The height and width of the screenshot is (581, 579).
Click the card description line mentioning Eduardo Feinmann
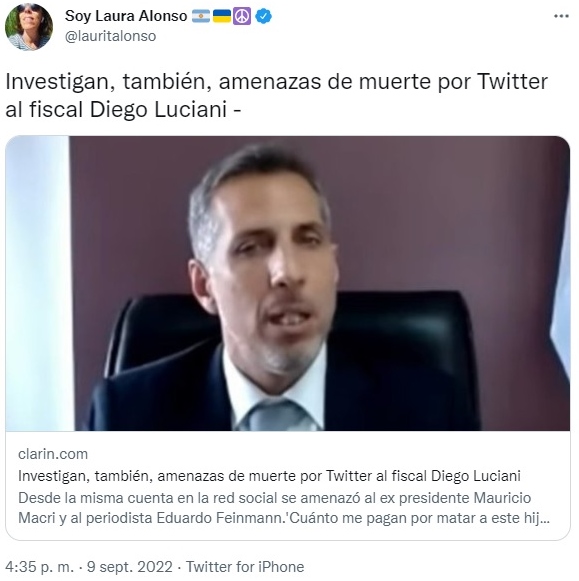pos(284,518)
